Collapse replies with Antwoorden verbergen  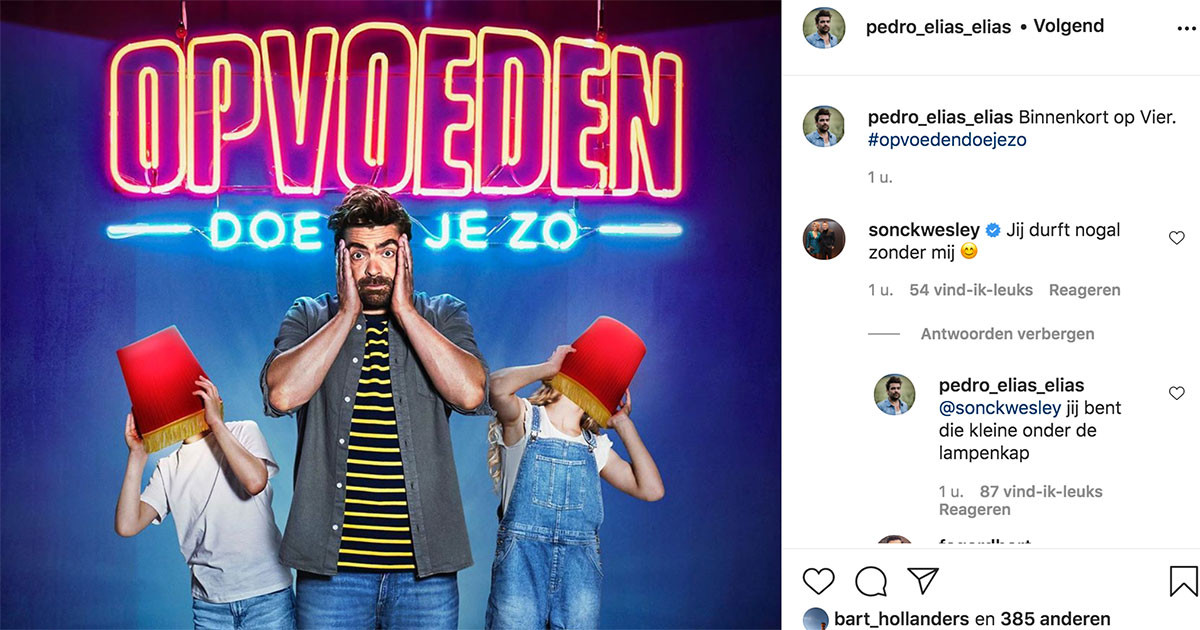1007,334
